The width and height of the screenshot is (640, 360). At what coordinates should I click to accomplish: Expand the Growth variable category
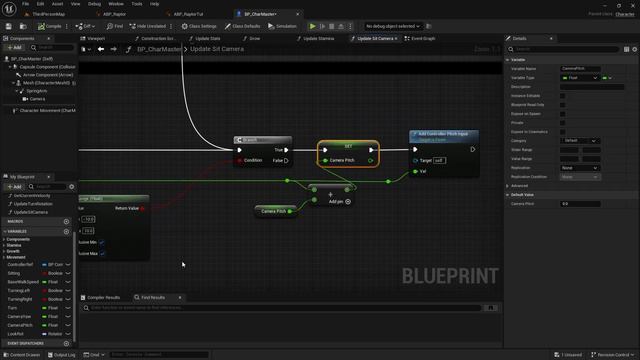[4, 251]
